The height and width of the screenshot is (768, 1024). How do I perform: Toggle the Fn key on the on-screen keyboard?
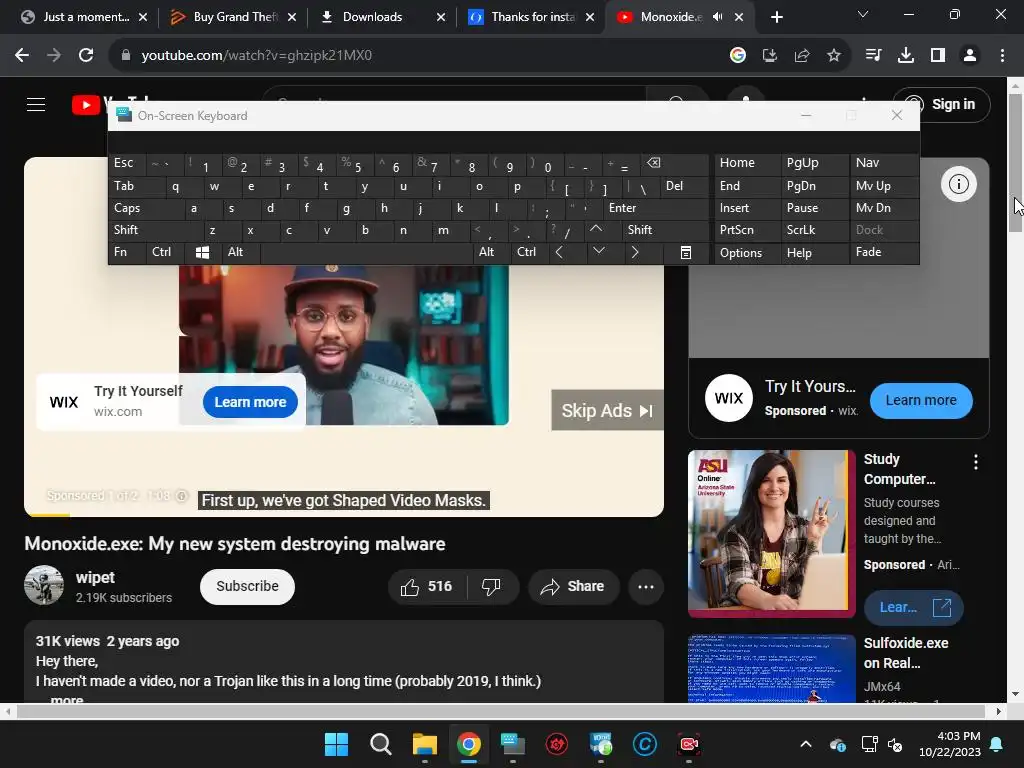[127, 253]
